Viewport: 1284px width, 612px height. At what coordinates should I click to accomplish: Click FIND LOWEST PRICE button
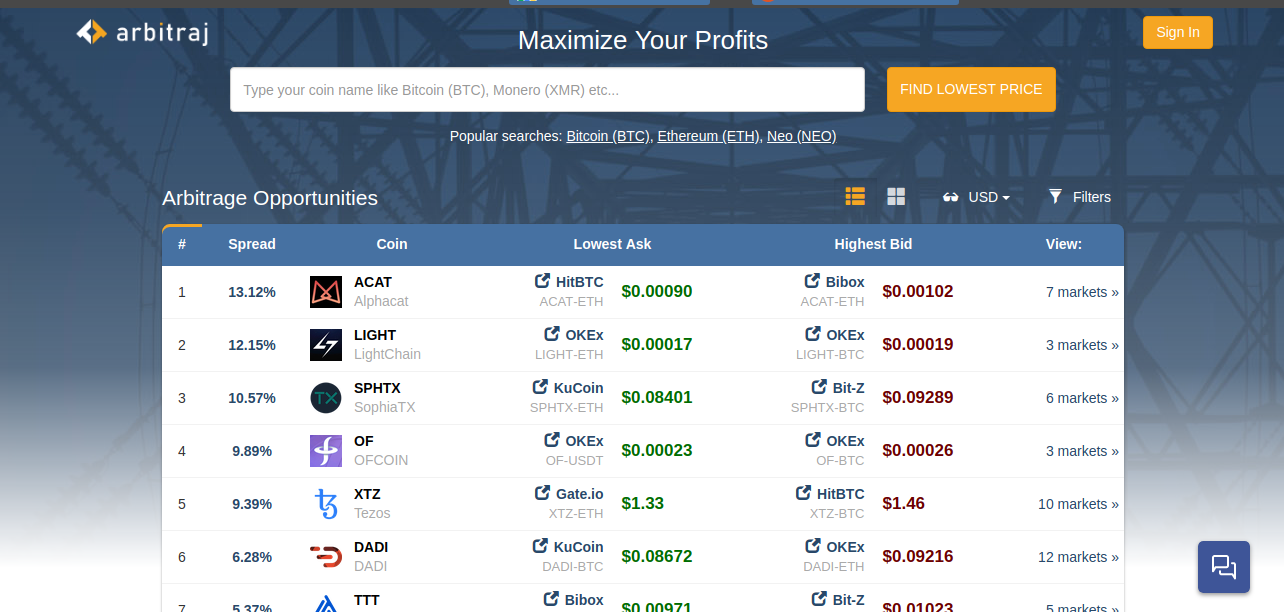click(971, 89)
